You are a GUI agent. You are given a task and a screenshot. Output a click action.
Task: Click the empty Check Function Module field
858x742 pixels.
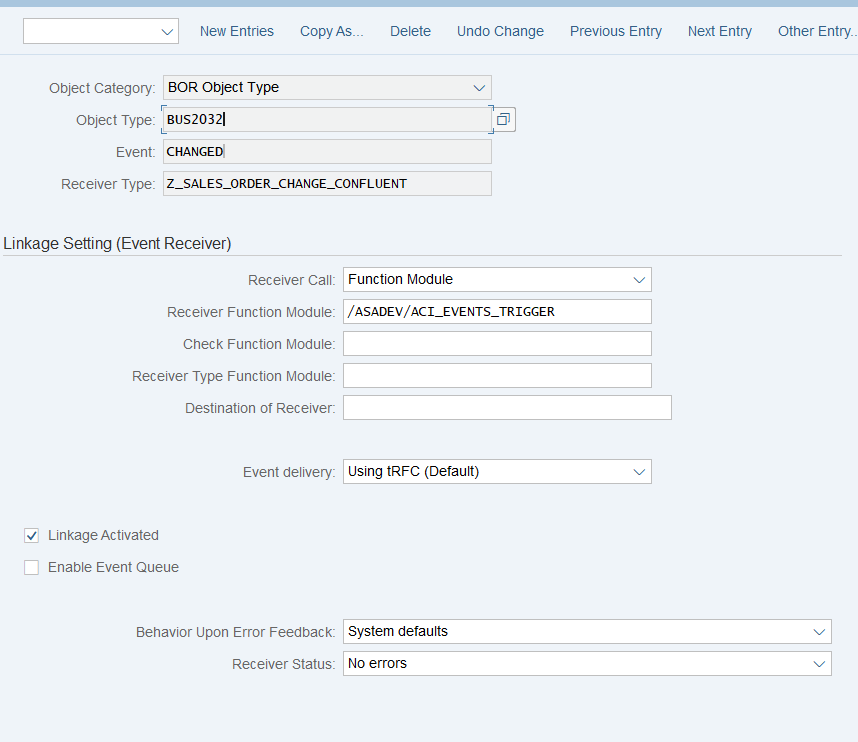(x=497, y=344)
